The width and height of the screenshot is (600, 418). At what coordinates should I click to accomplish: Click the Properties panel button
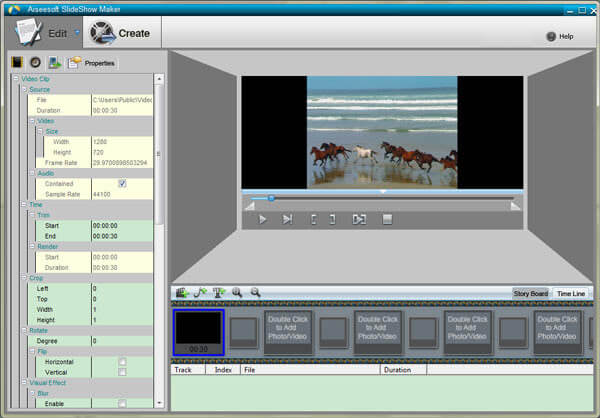pos(91,63)
